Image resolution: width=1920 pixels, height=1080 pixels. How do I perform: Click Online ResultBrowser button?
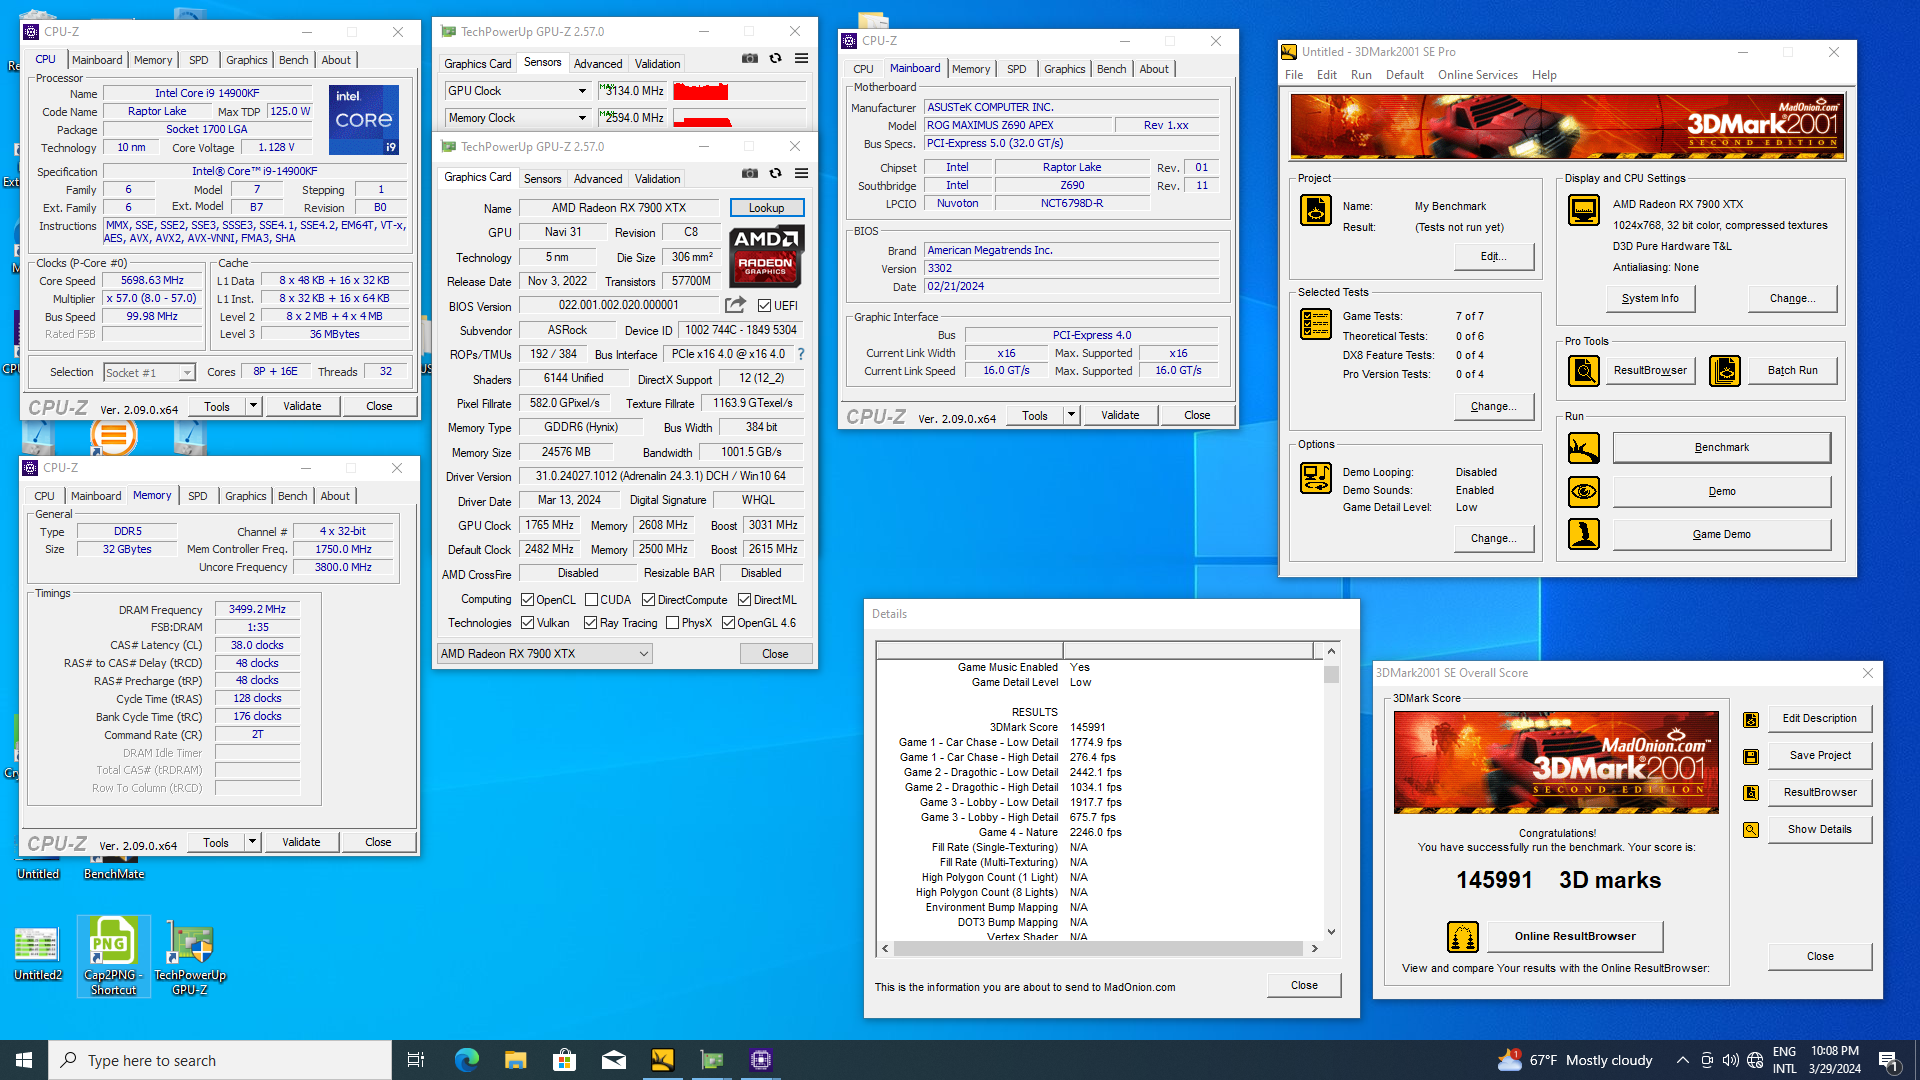1575,937
